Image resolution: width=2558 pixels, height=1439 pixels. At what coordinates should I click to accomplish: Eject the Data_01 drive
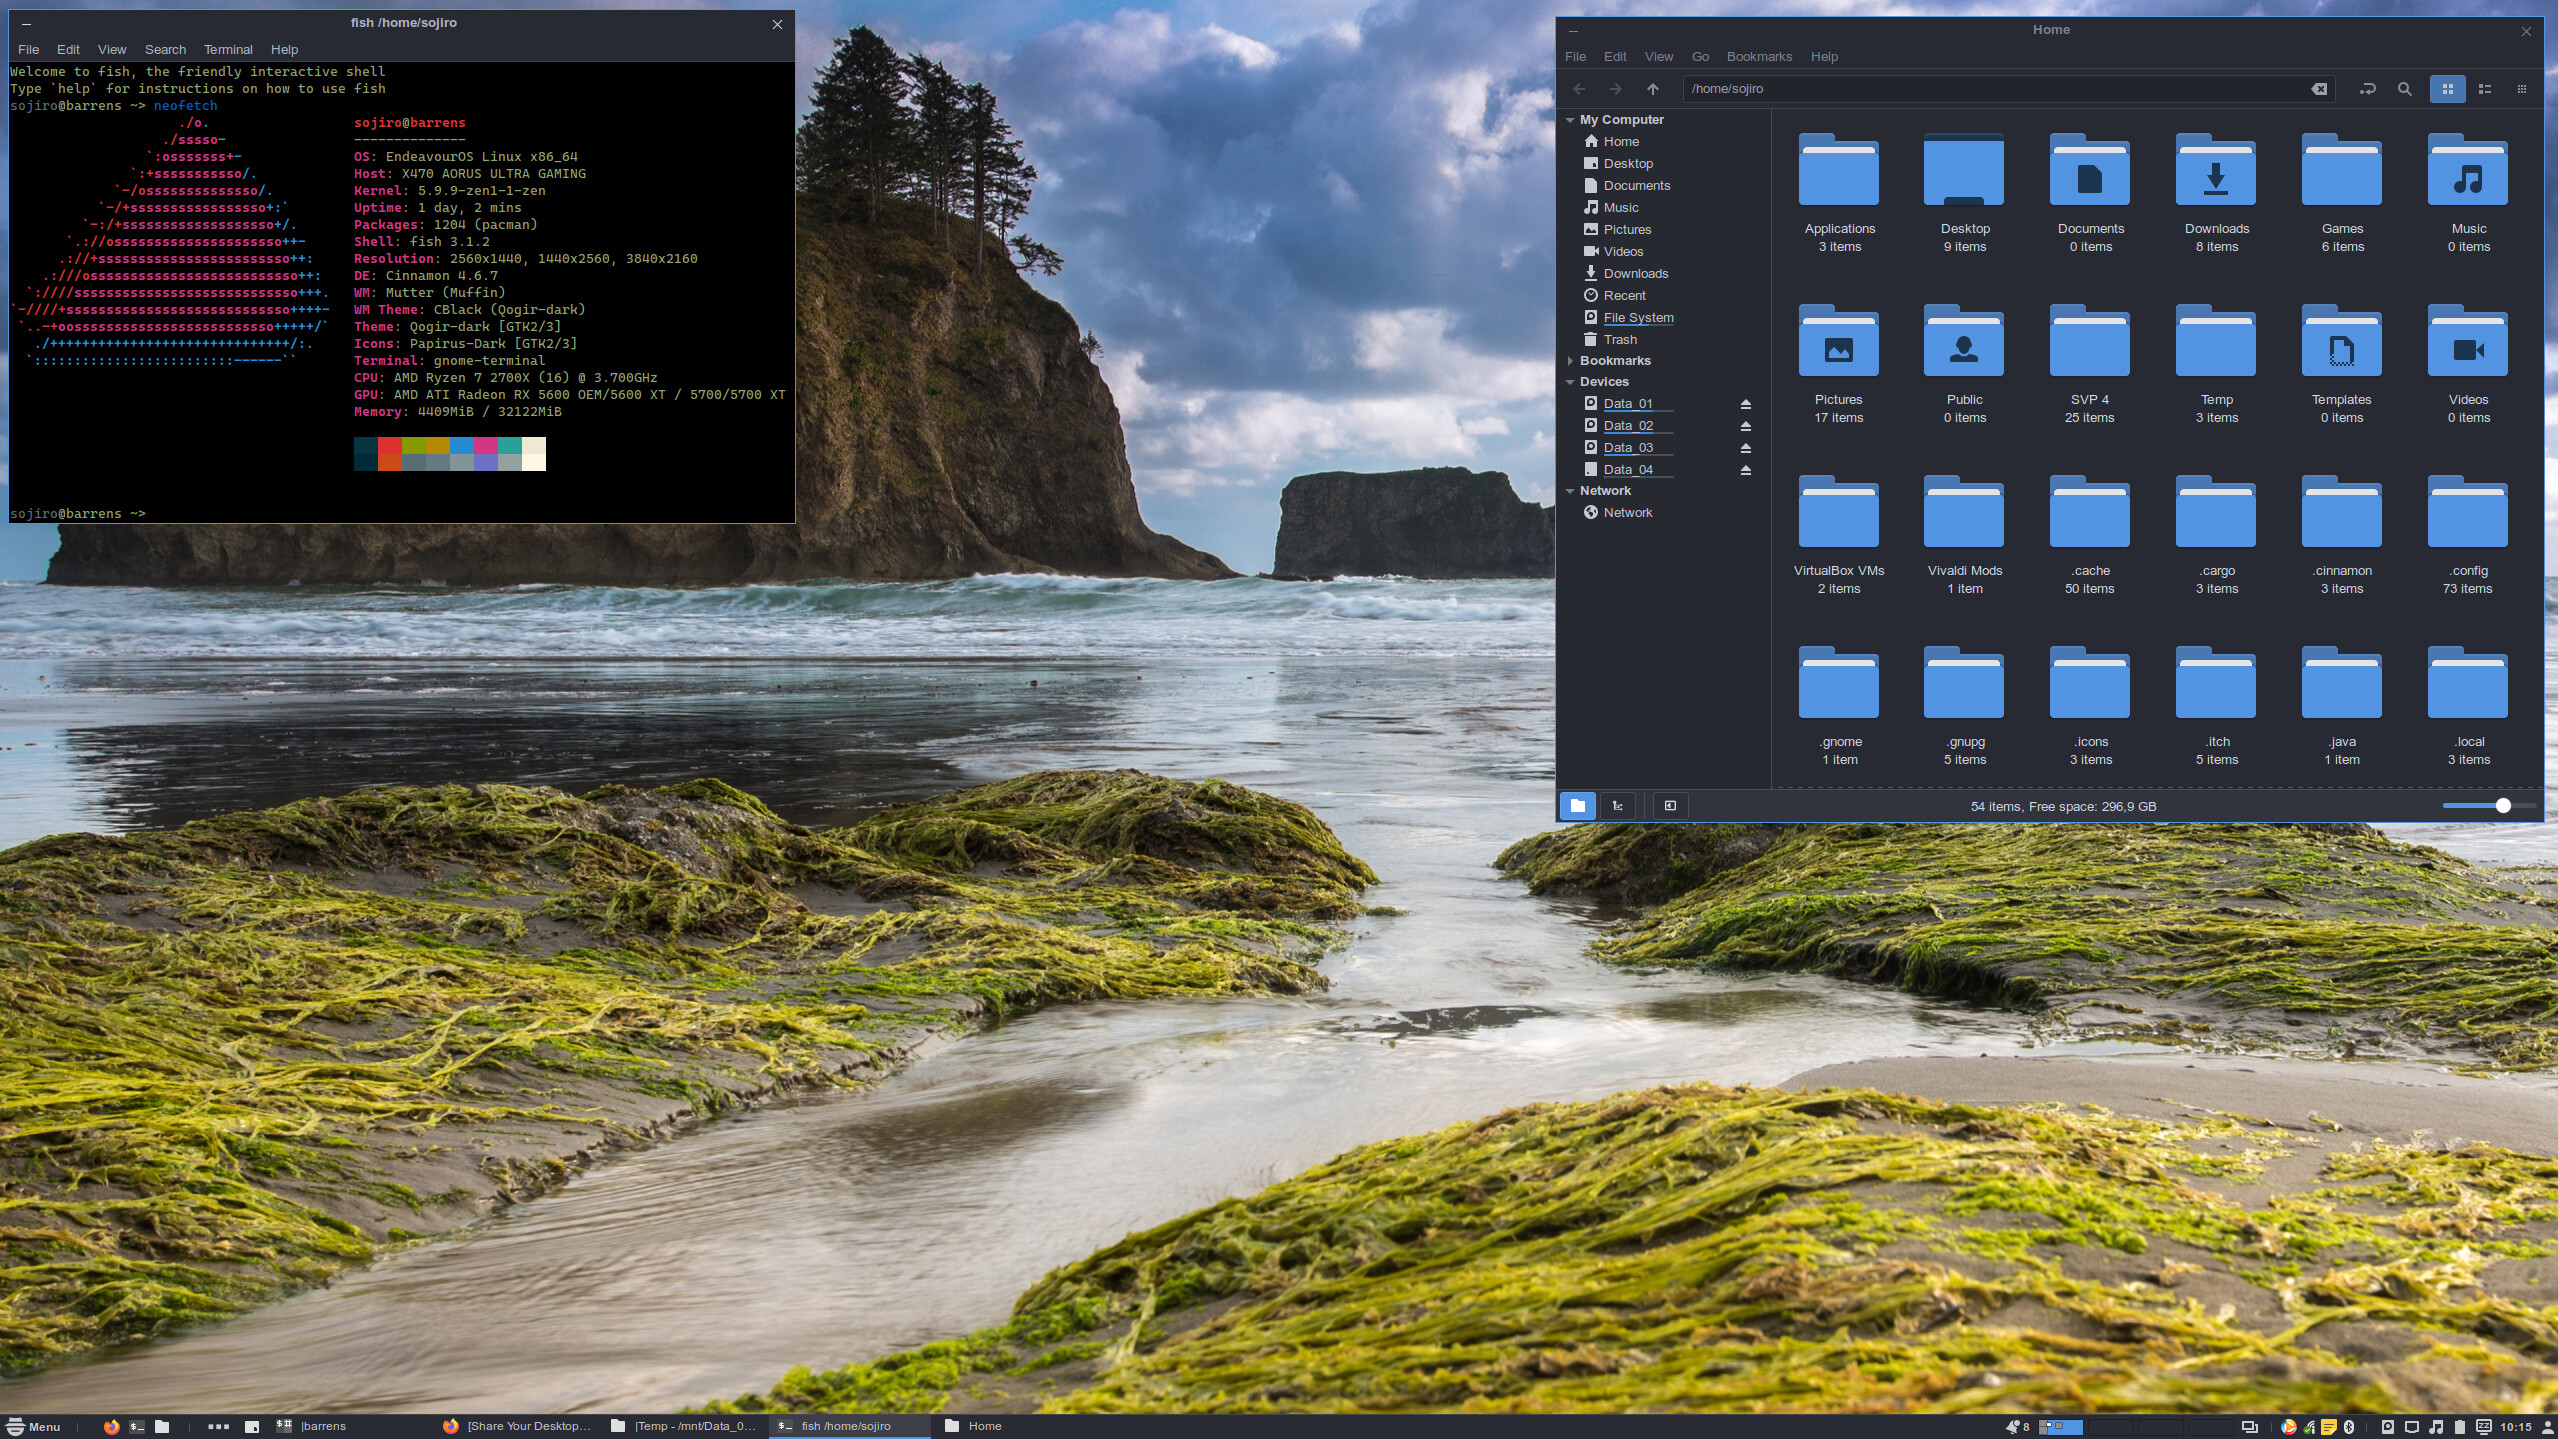coord(1746,404)
